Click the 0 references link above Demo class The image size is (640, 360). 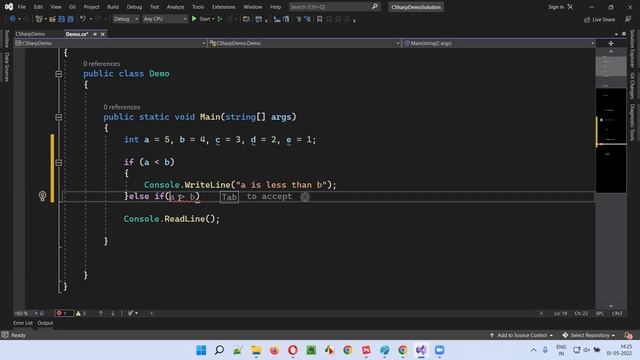[x=101, y=64]
